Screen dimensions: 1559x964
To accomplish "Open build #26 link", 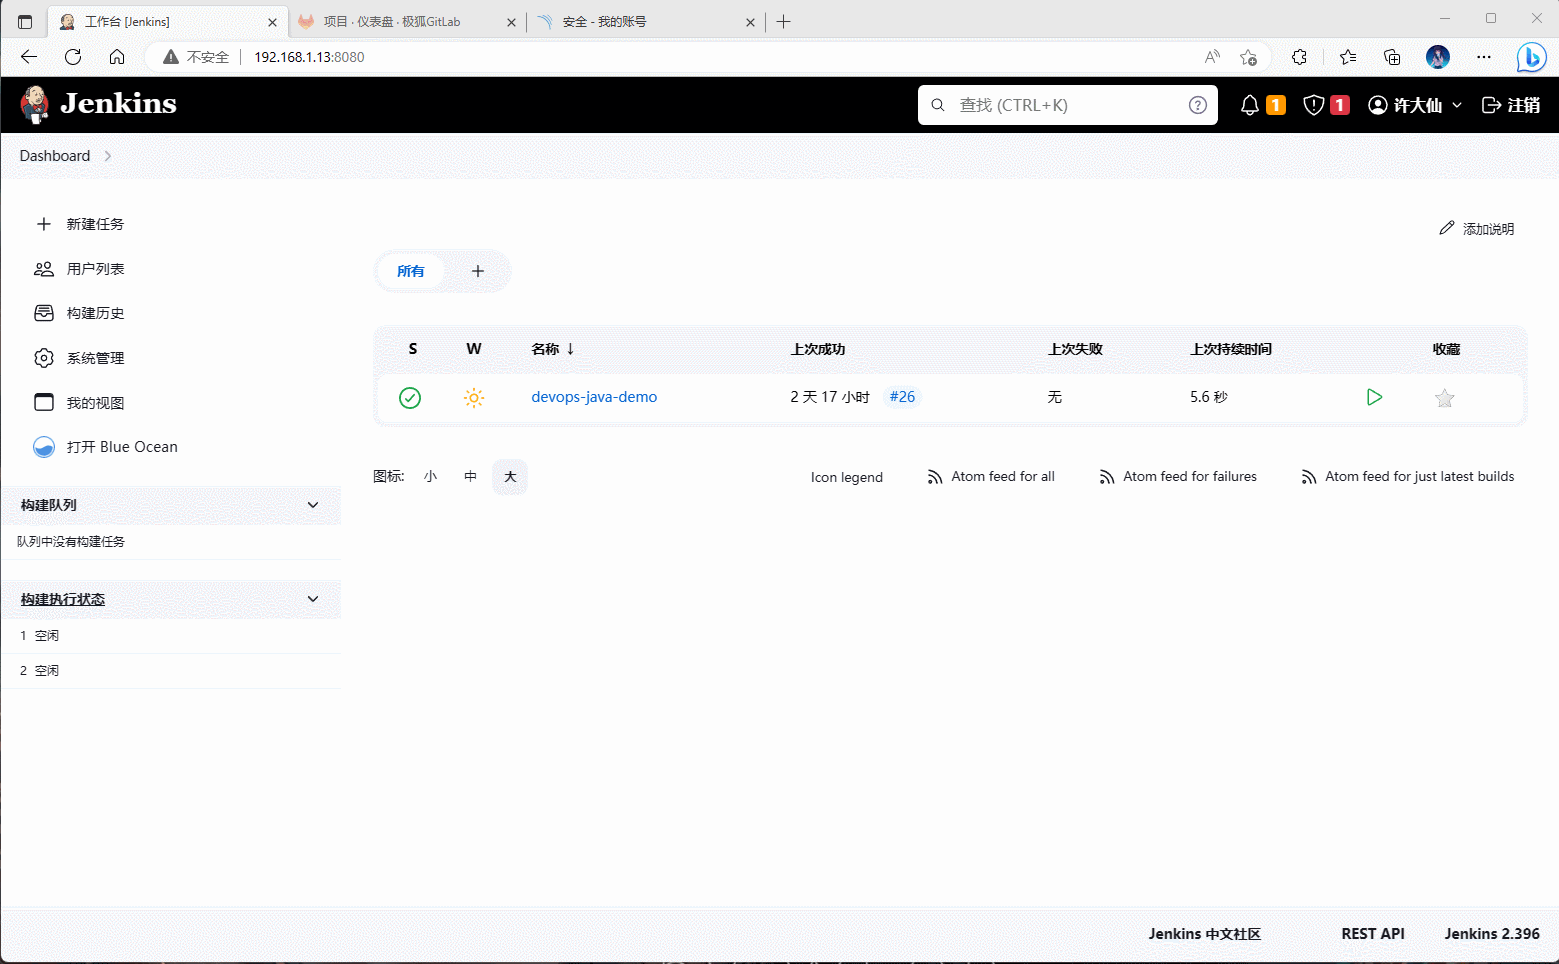I will [902, 397].
